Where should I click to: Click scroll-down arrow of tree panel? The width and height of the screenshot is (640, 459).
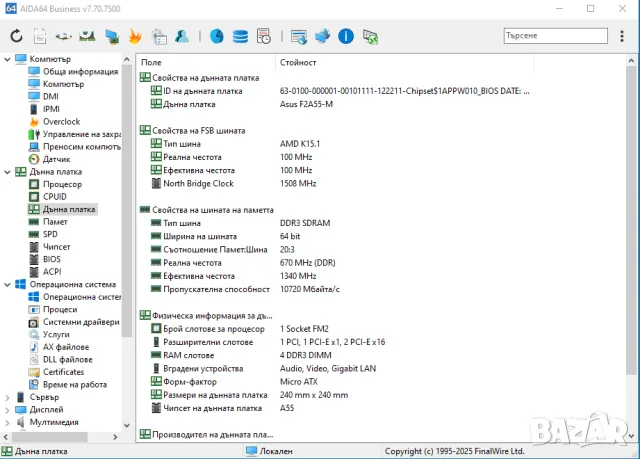[127, 425]
